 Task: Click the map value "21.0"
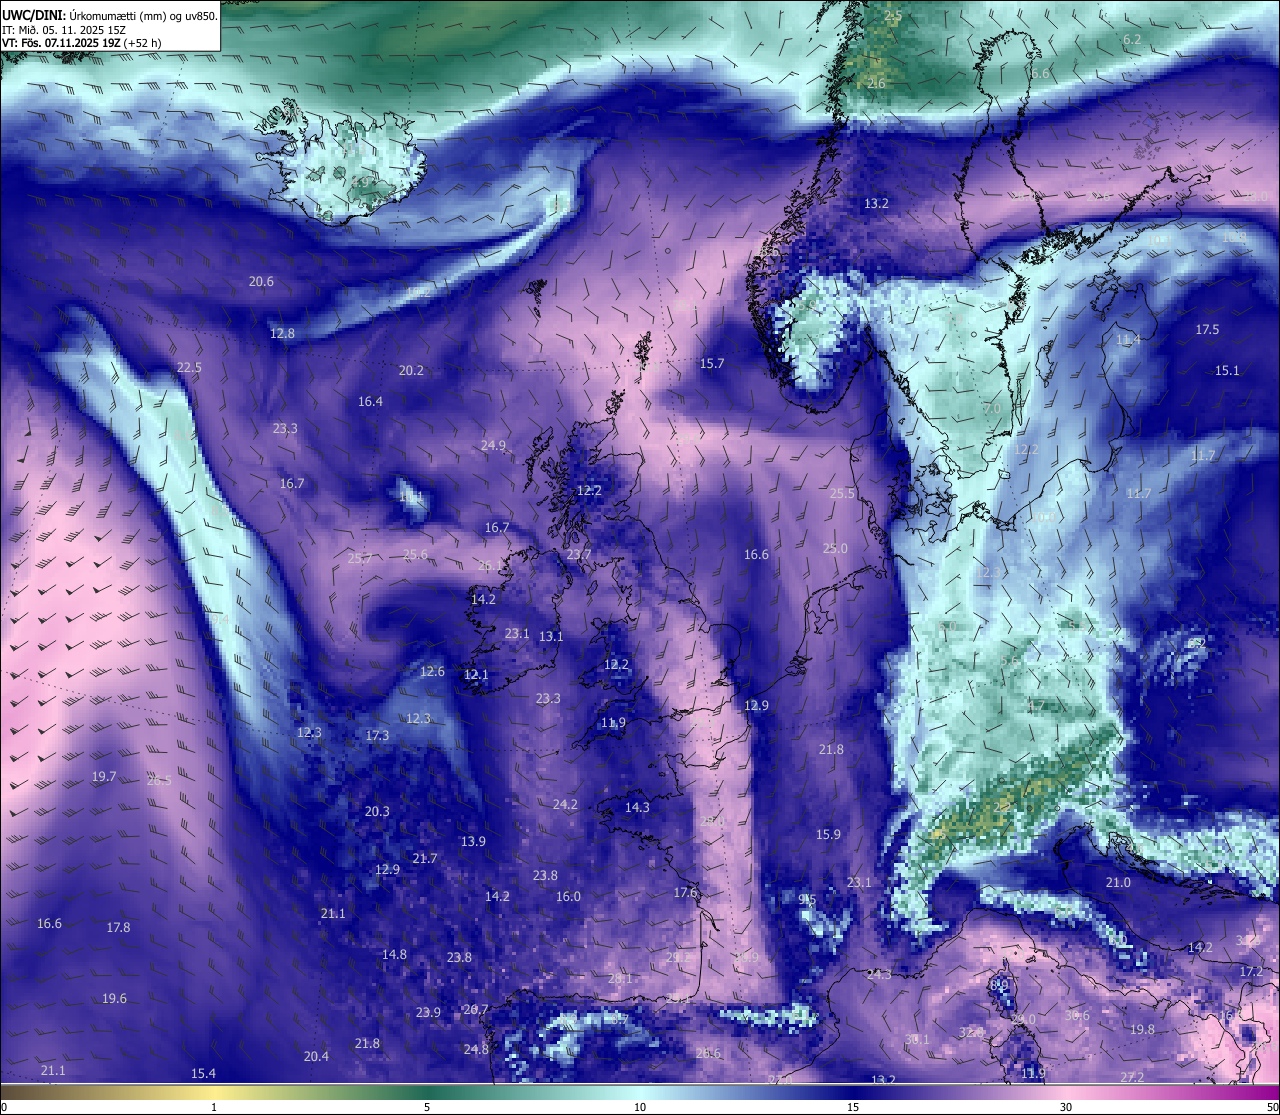(1118, 882)
